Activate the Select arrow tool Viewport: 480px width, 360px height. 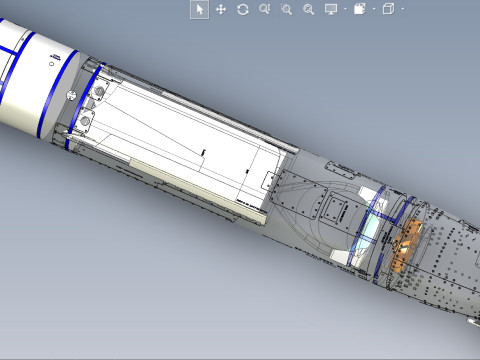click(x=199, y=9)
